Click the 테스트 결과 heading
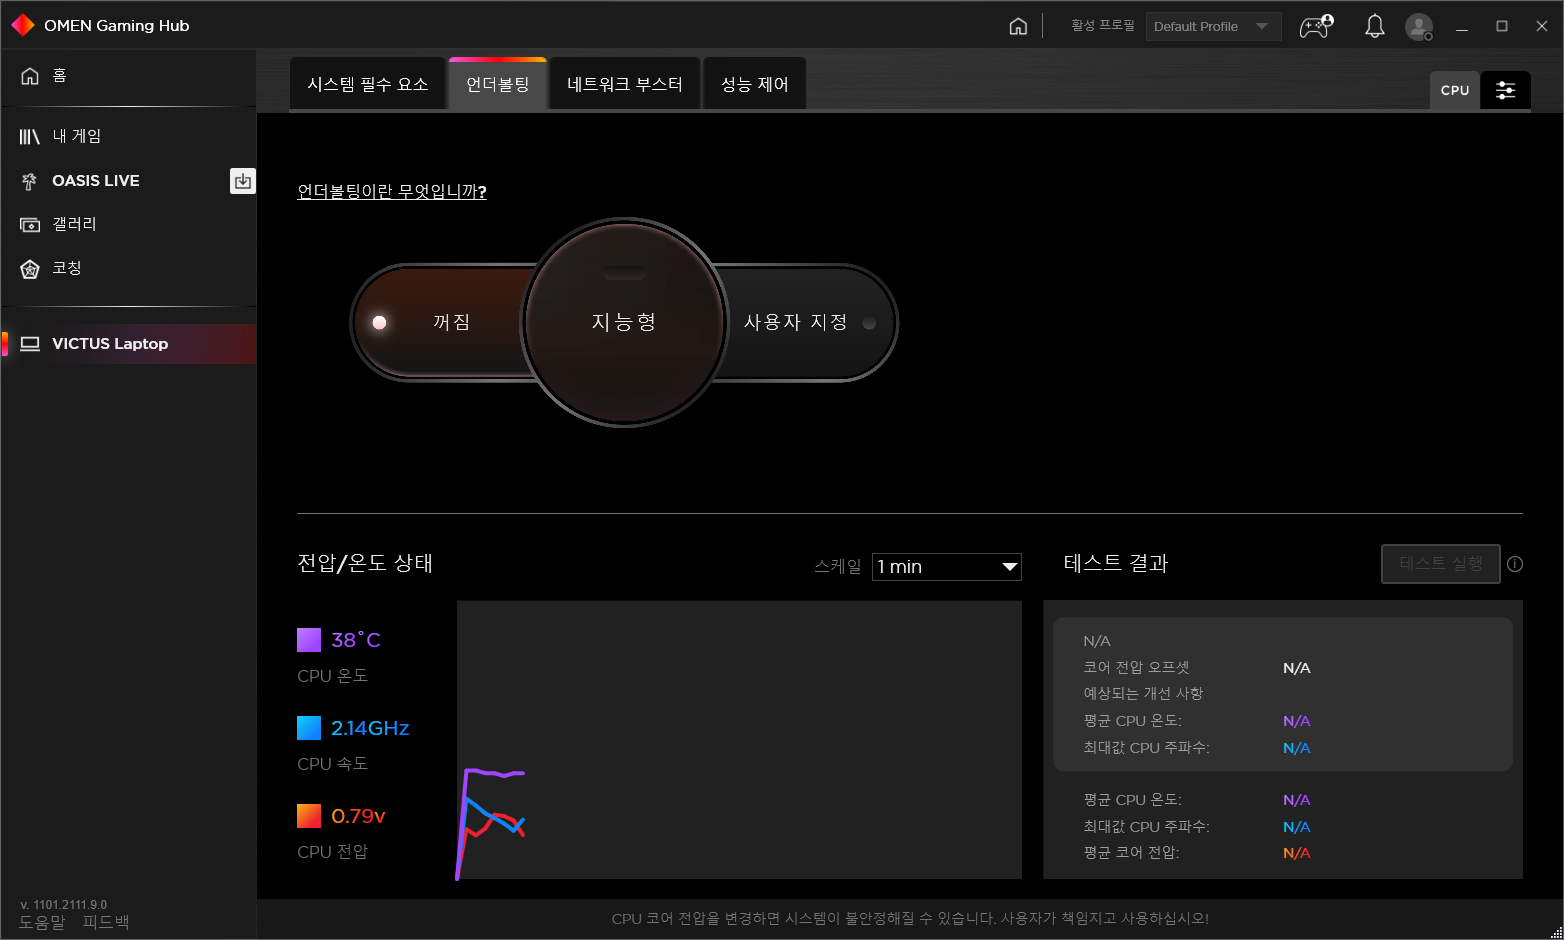The height and width of the screenshot is (940, 1564). [x=1116, y=563]
